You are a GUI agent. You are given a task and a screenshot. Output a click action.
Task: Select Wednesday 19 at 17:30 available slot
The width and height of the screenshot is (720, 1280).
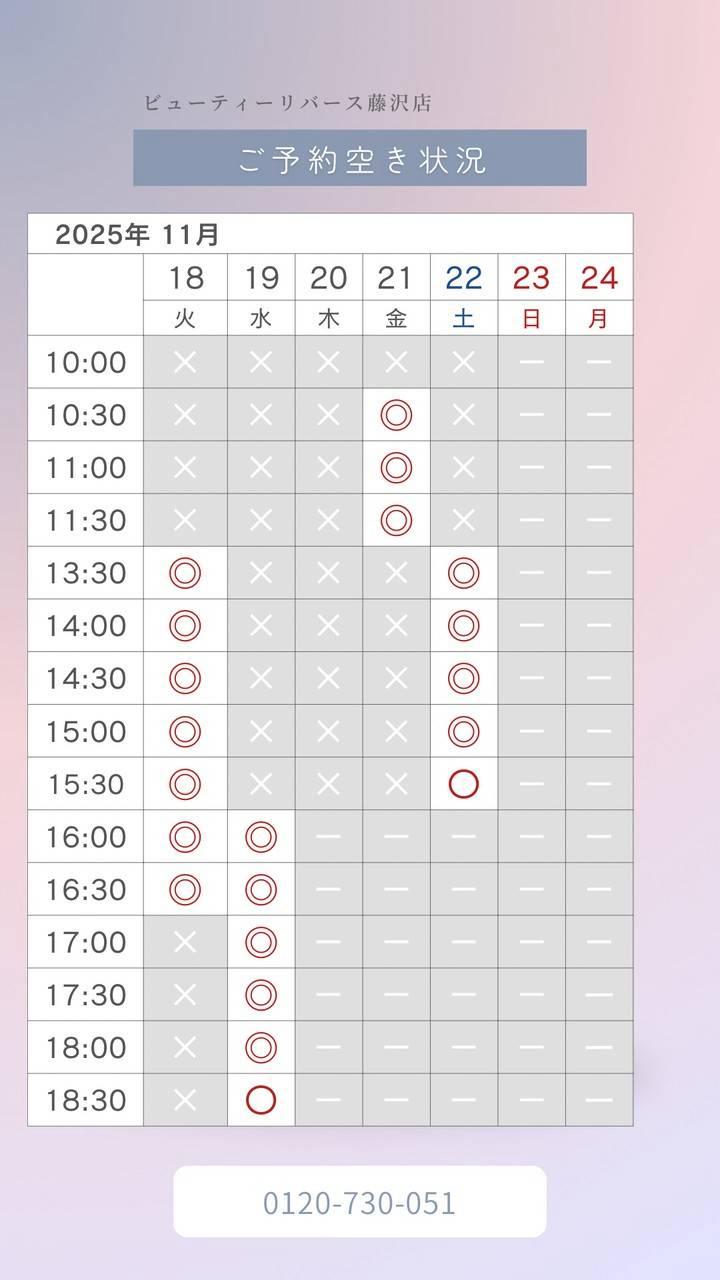(x=261, y=995)
